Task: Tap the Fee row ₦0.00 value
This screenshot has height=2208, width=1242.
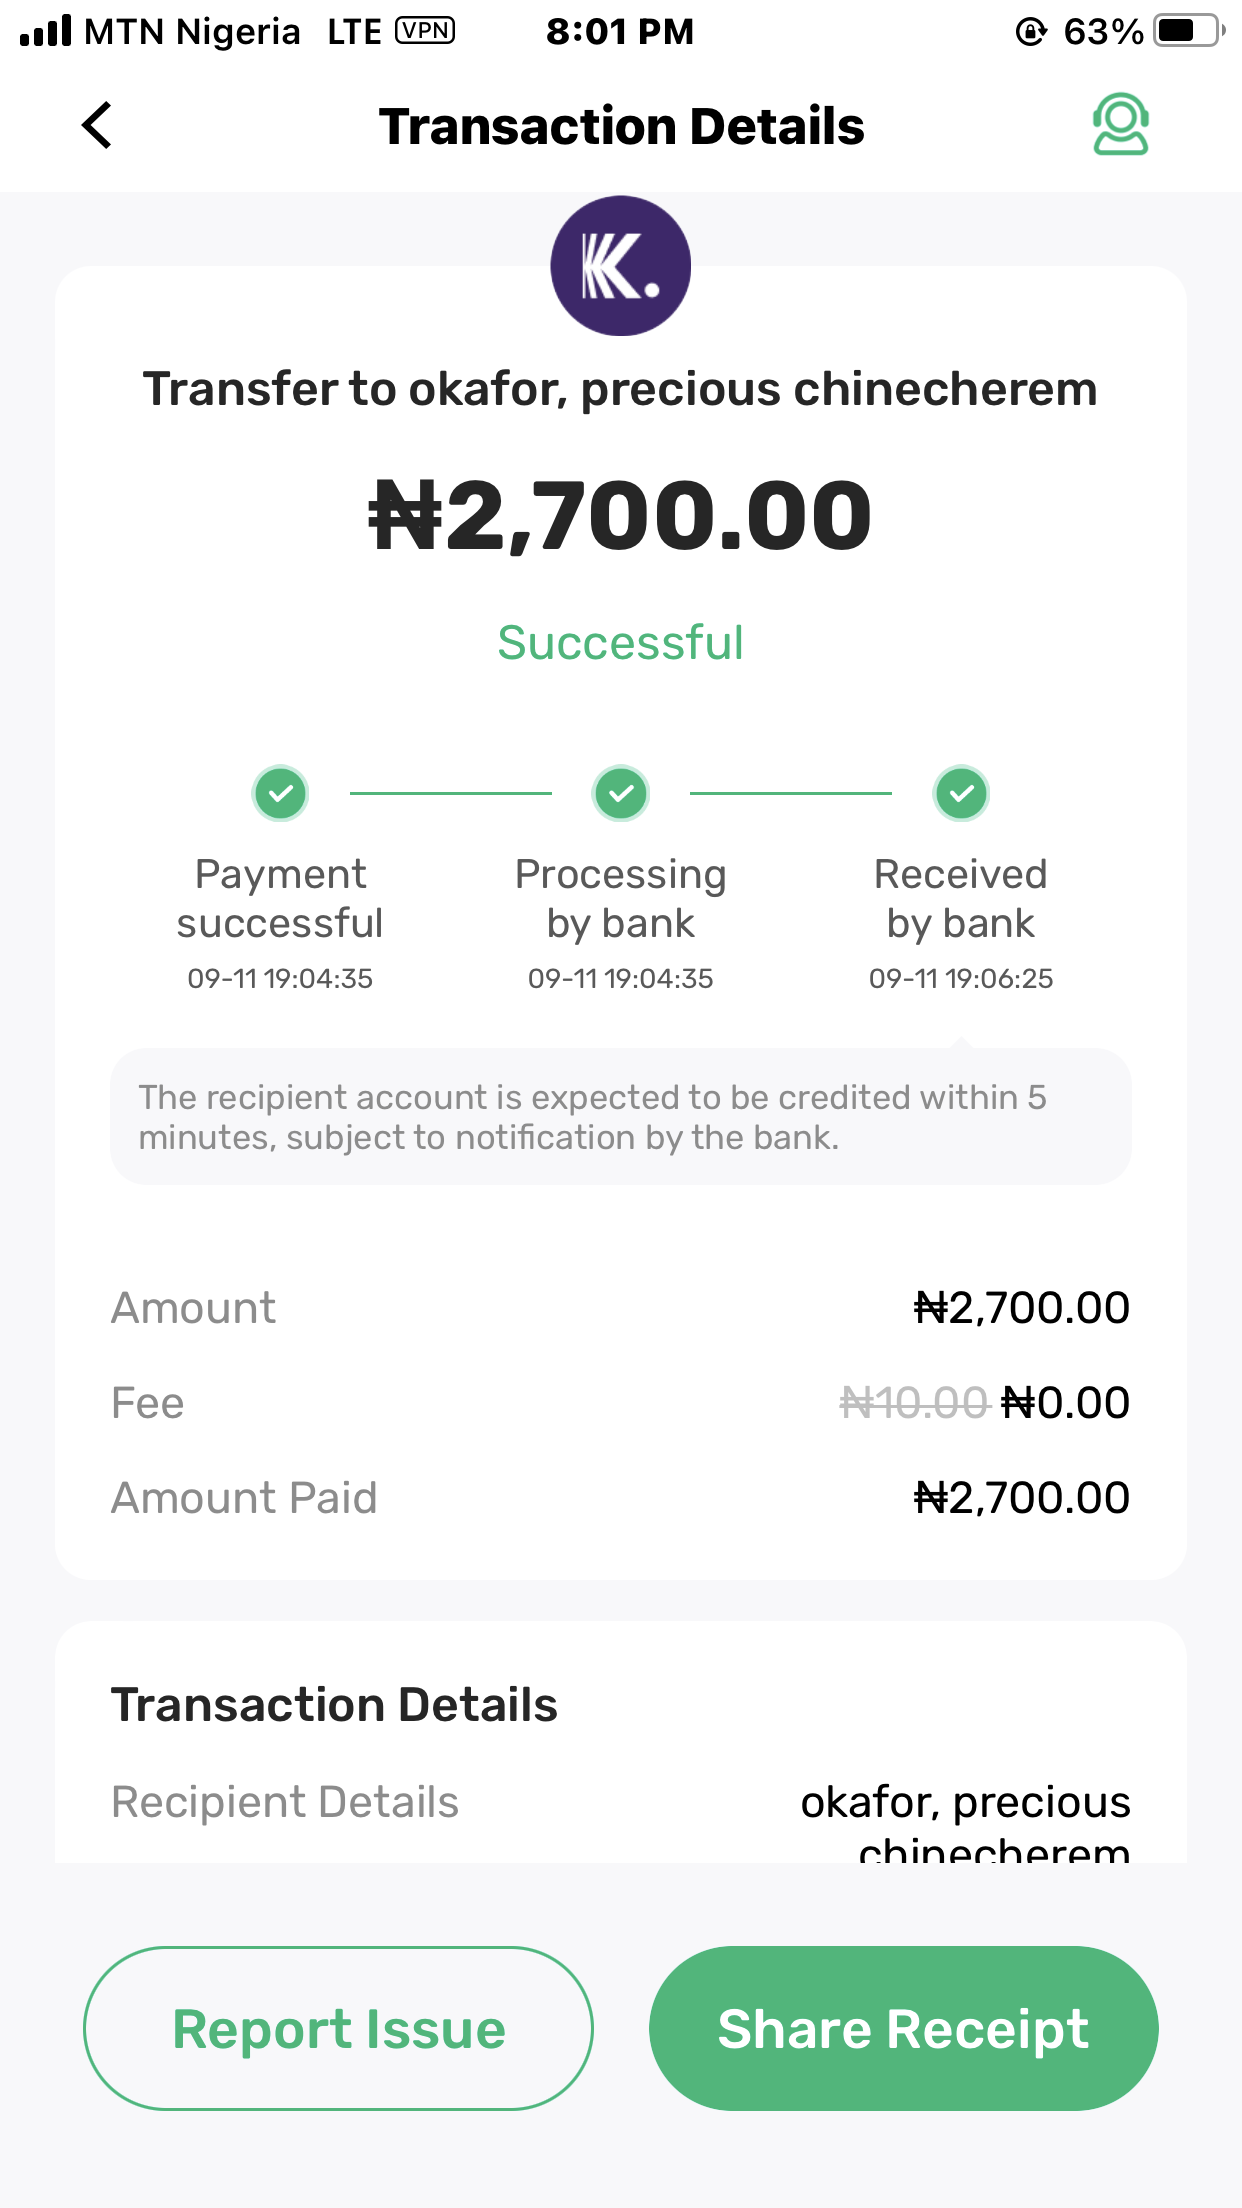Action: (x=1066, y=1403)
